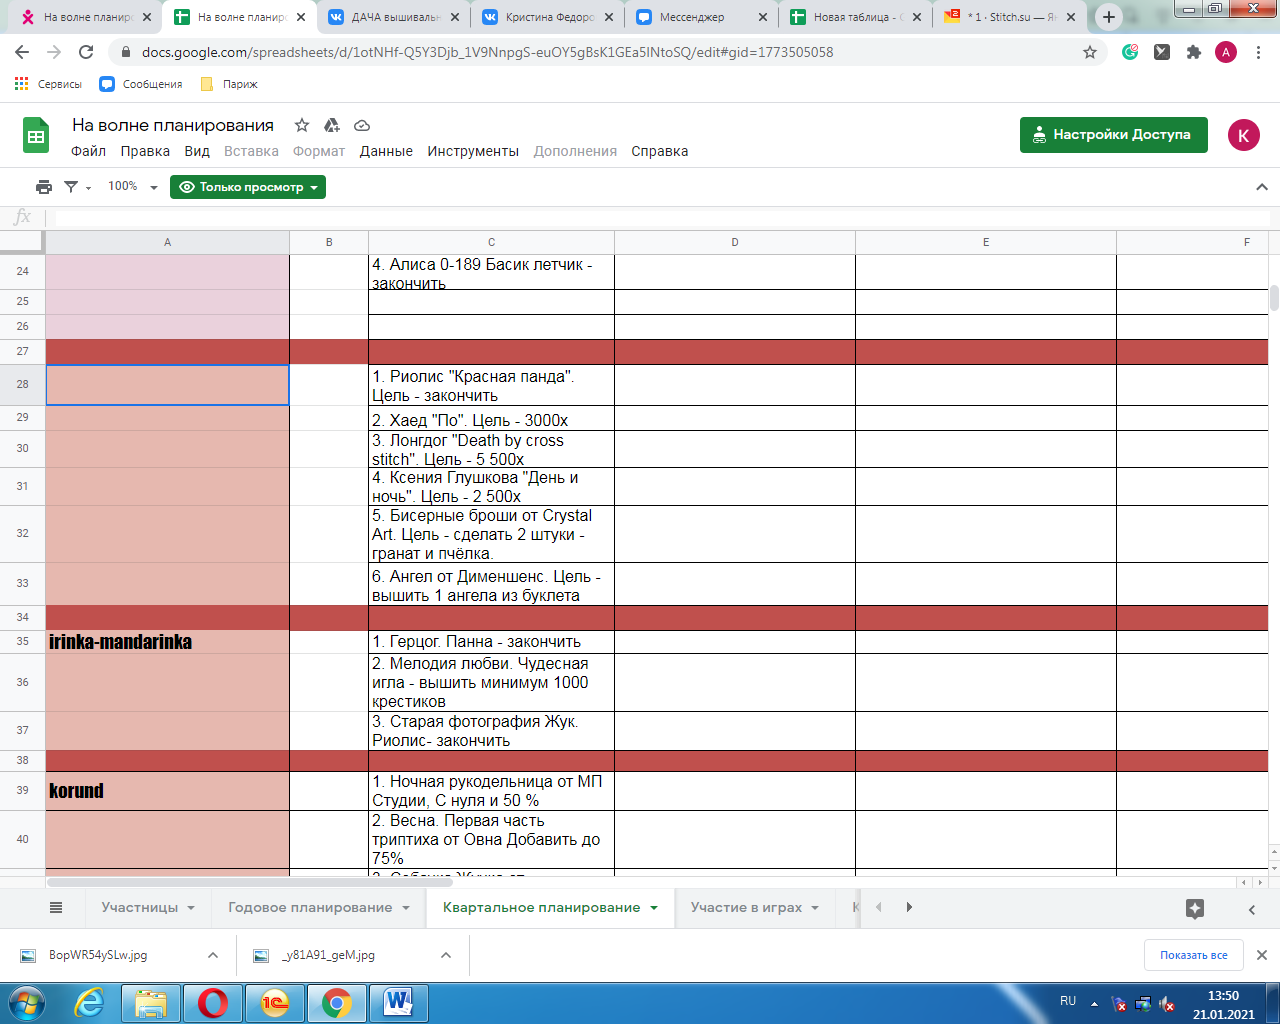Open the Файл menu
Screen dimensions: 1280x1024
click(88, 151)
